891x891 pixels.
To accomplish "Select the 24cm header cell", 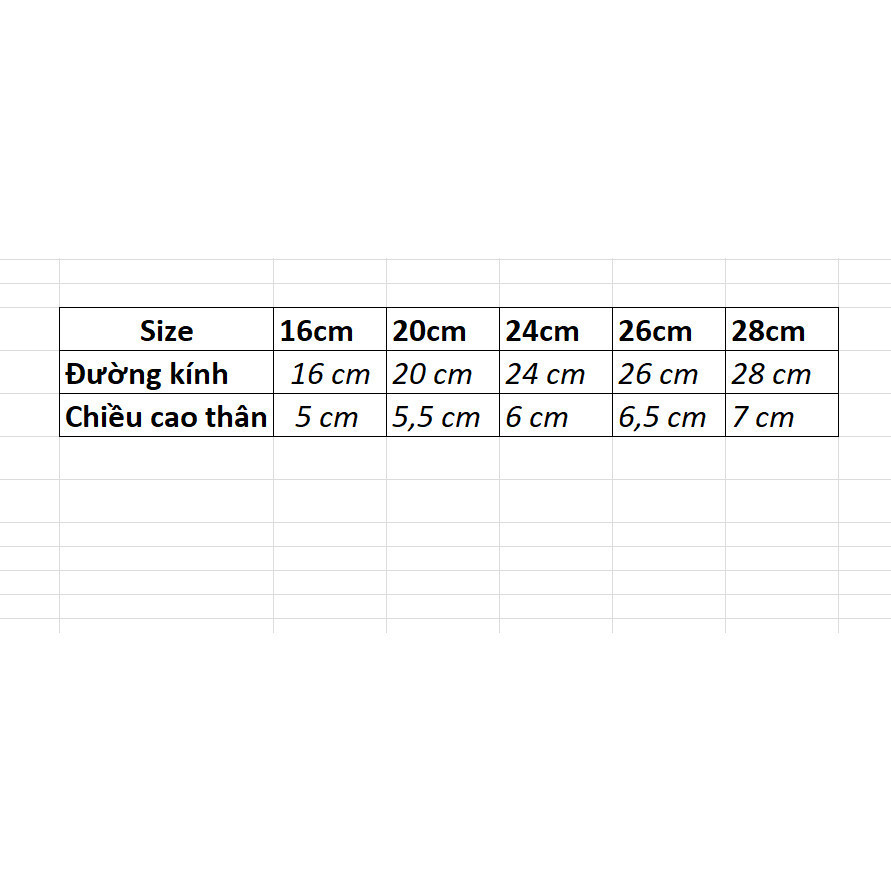I will coord(556,330).
